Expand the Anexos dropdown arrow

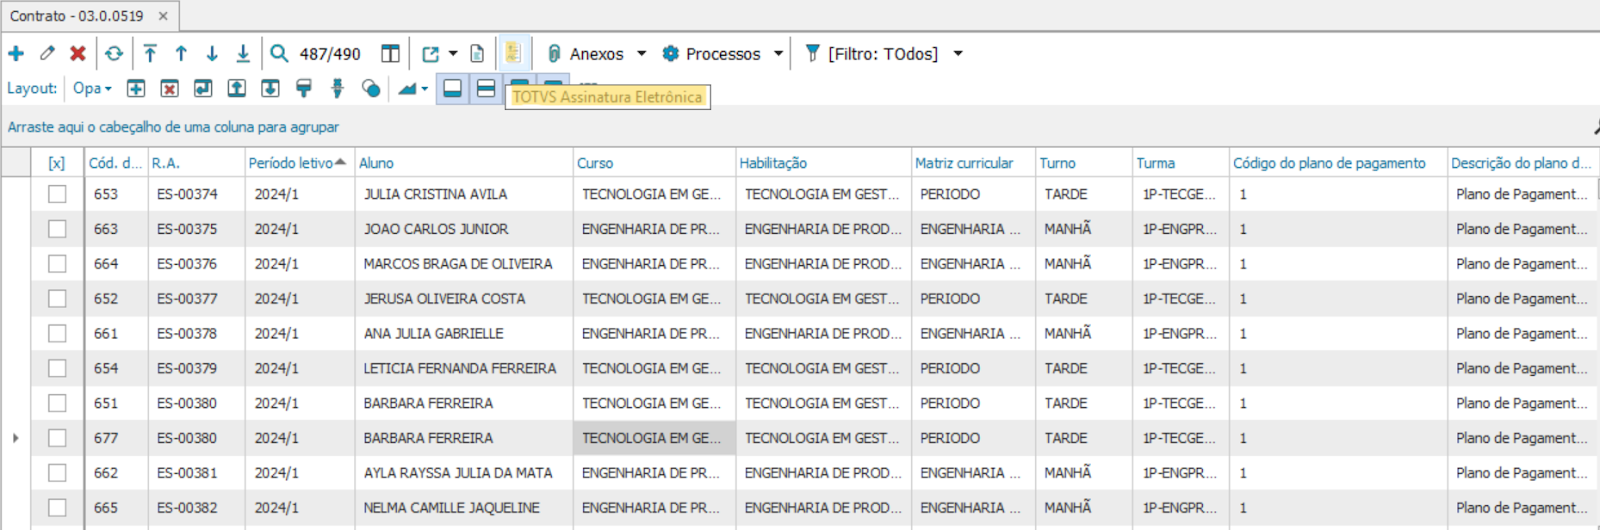pyautogui.click(x=642, y=54)
